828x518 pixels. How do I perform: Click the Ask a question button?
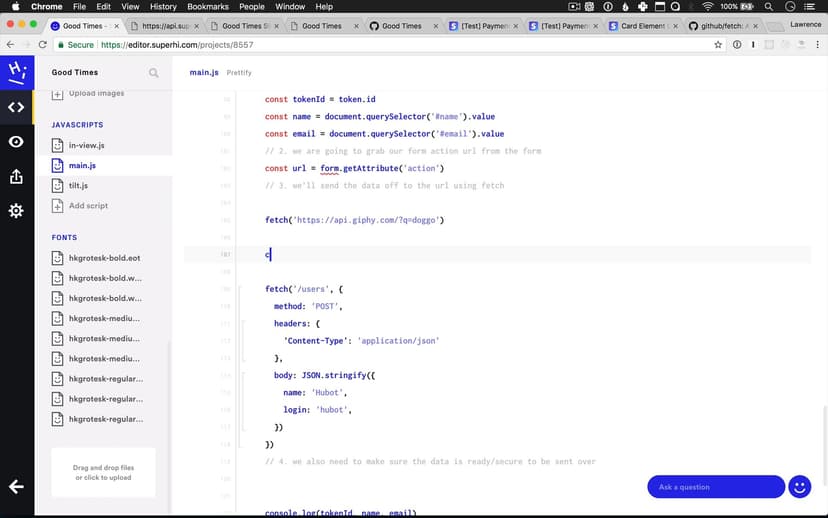pyautogui.click(x=715, y=487)
